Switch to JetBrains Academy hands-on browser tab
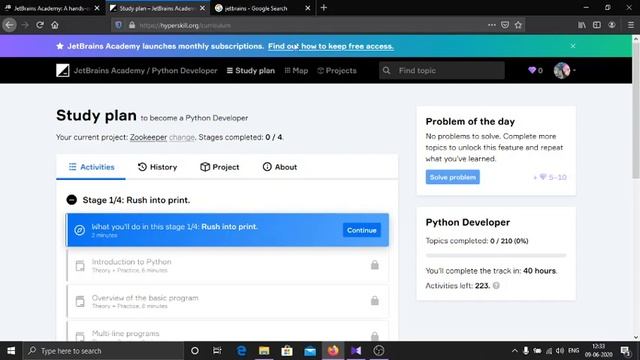Viewport: 640px width, 360px height. (x=52, y=8)
